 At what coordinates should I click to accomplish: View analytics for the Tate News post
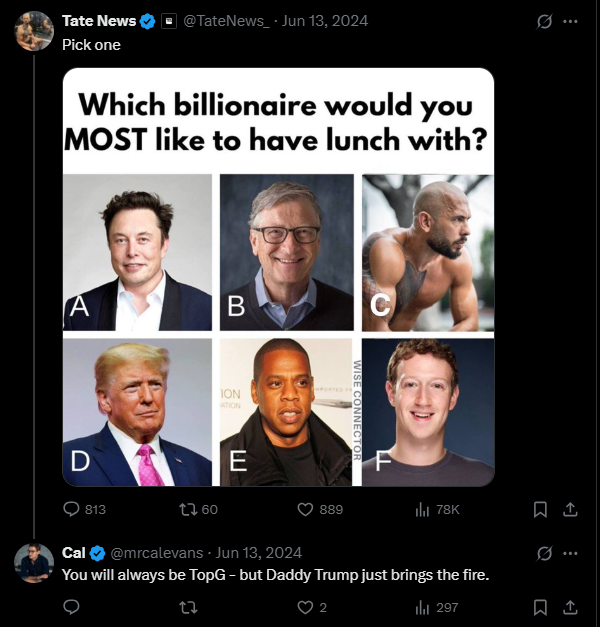click(x=422, y=509)
